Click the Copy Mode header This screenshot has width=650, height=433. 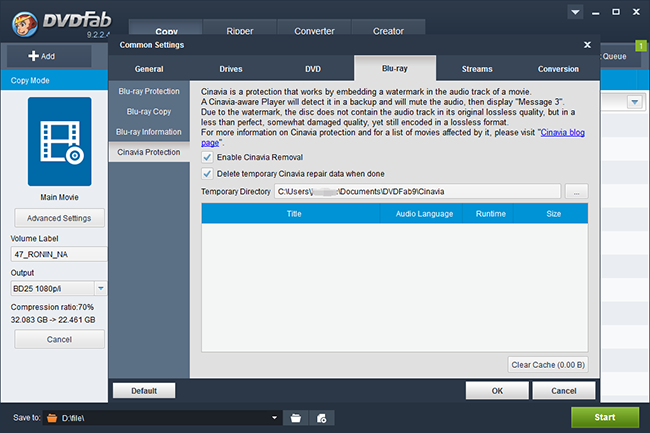click(x=54, y=80)
